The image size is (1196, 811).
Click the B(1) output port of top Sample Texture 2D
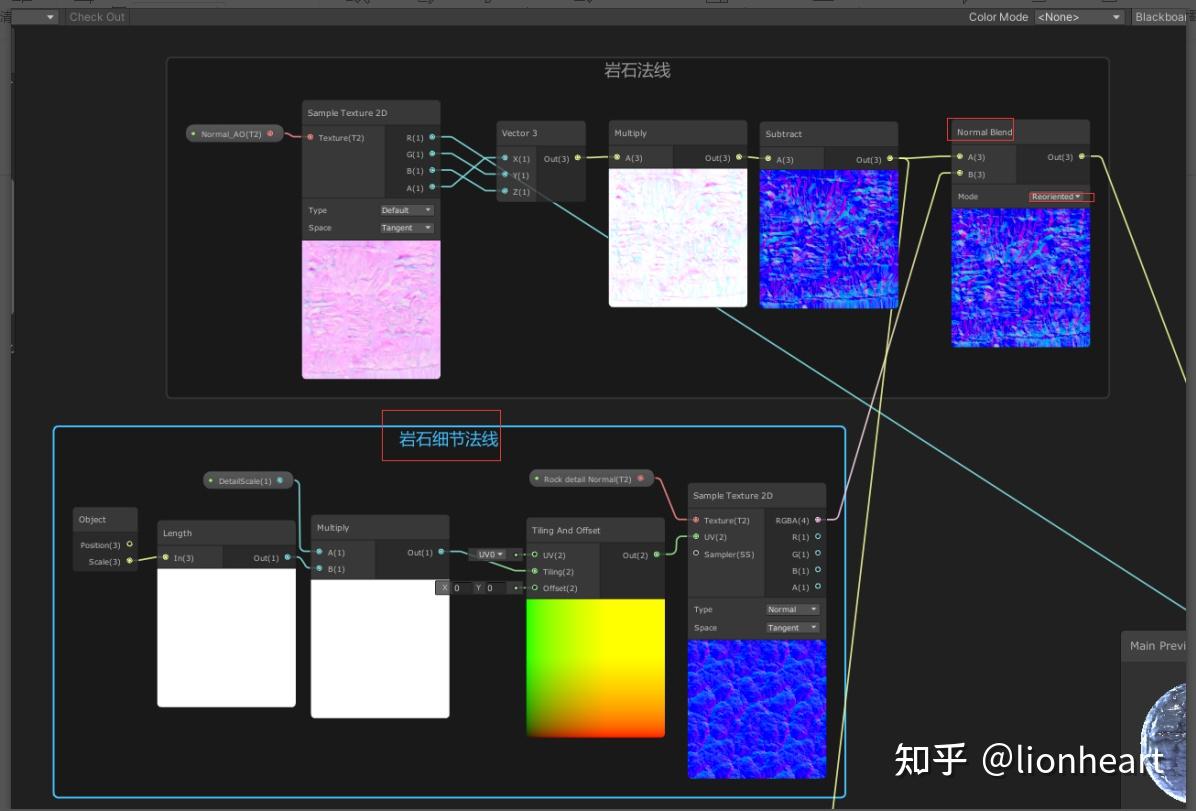[x=432, y=171]
